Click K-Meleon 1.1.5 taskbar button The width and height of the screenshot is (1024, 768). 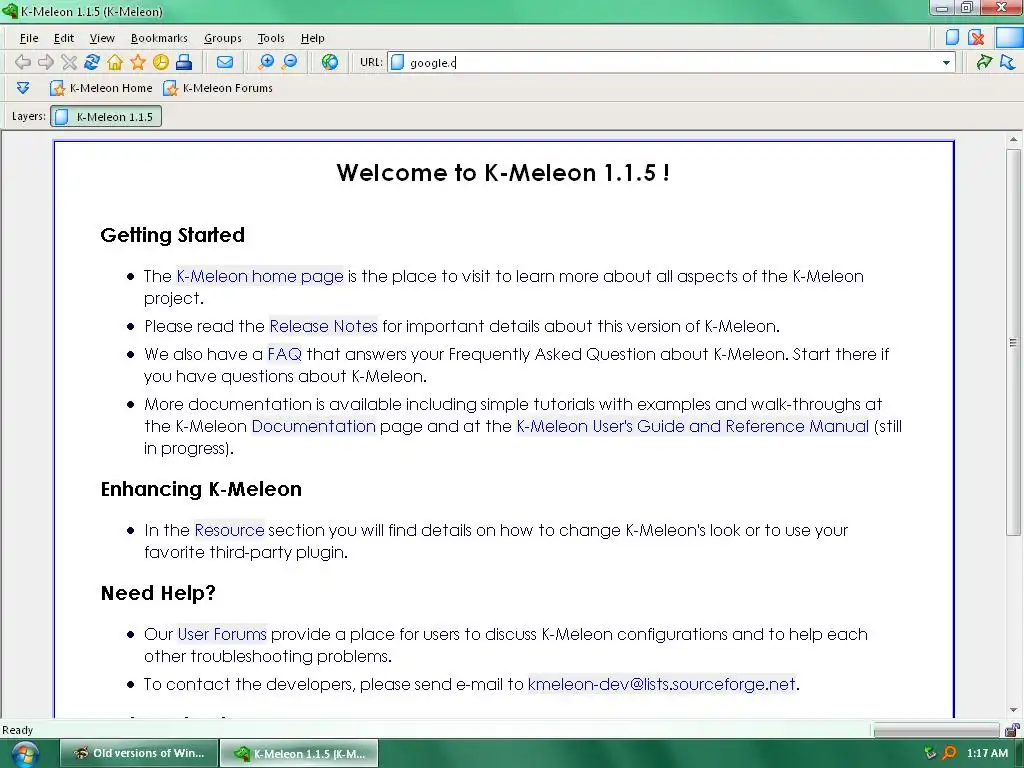pyautogui.click(x=299, y=753)
